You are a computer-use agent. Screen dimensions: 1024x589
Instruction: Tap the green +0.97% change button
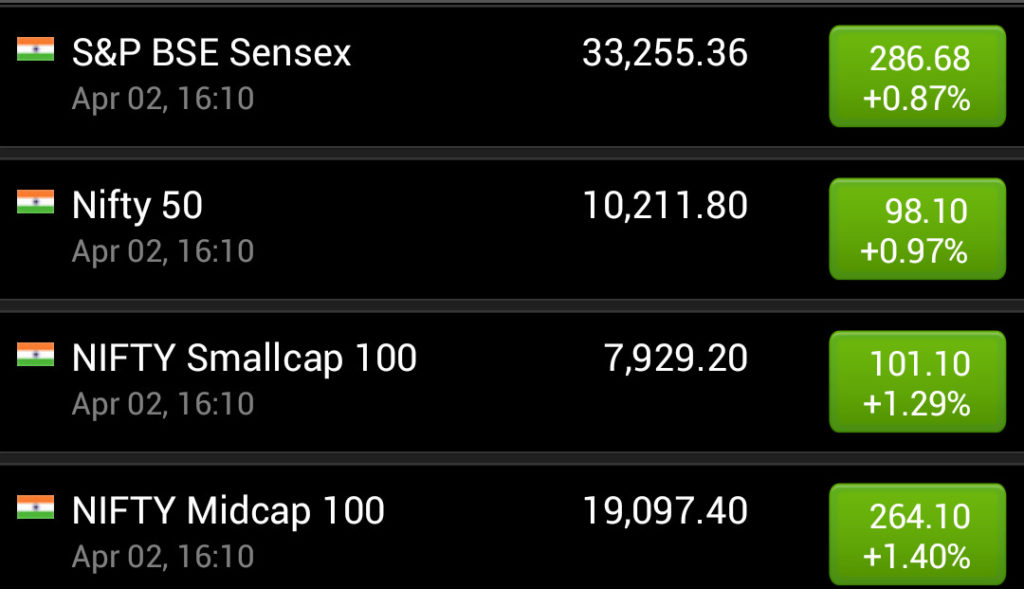(917, 229)
